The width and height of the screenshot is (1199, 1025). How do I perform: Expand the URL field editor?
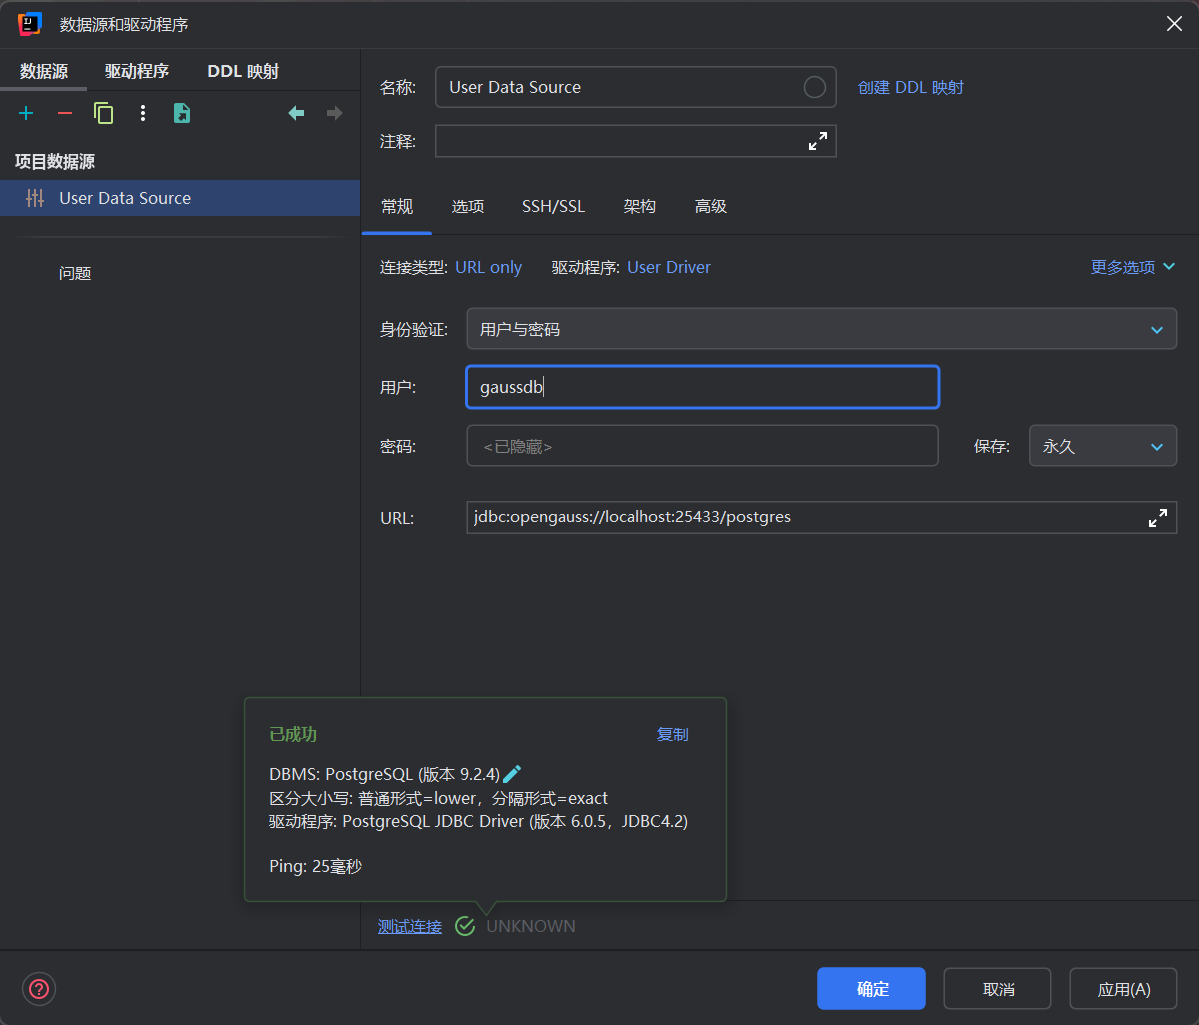[1158, 518]
